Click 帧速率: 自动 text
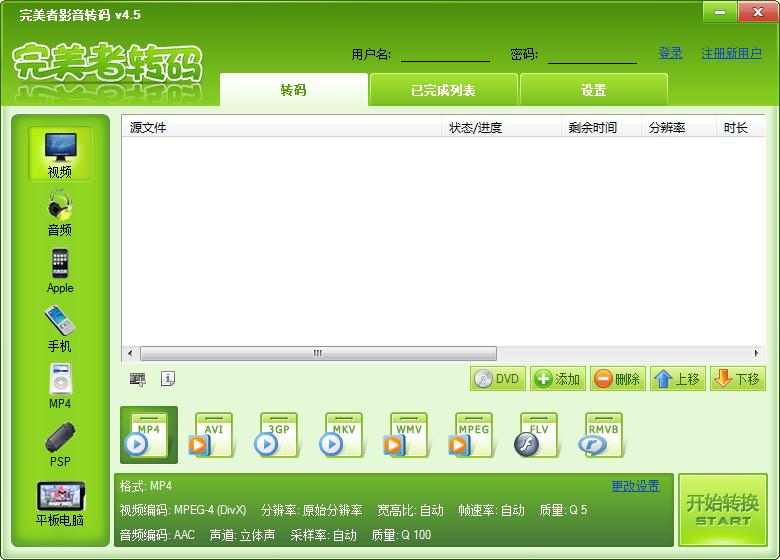Viewport: 780px width, 560px height. tap(491, 510)
